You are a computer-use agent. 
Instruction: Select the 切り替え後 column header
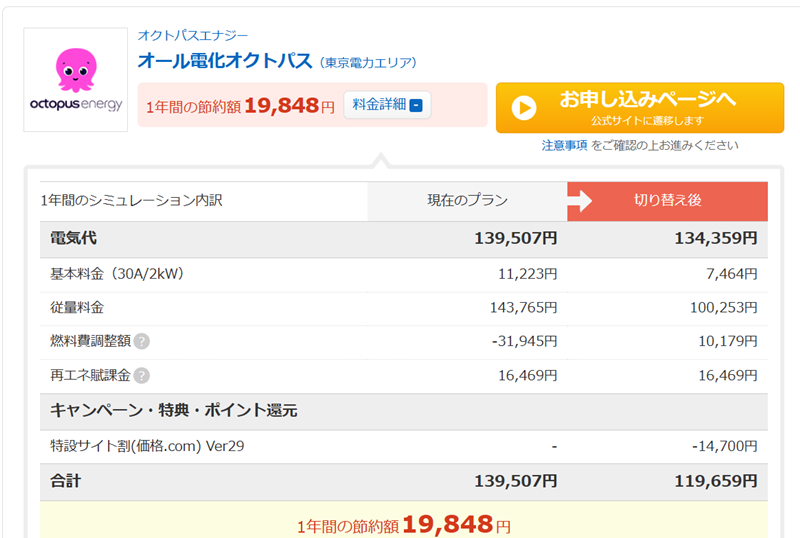click(x=667, y=201)
